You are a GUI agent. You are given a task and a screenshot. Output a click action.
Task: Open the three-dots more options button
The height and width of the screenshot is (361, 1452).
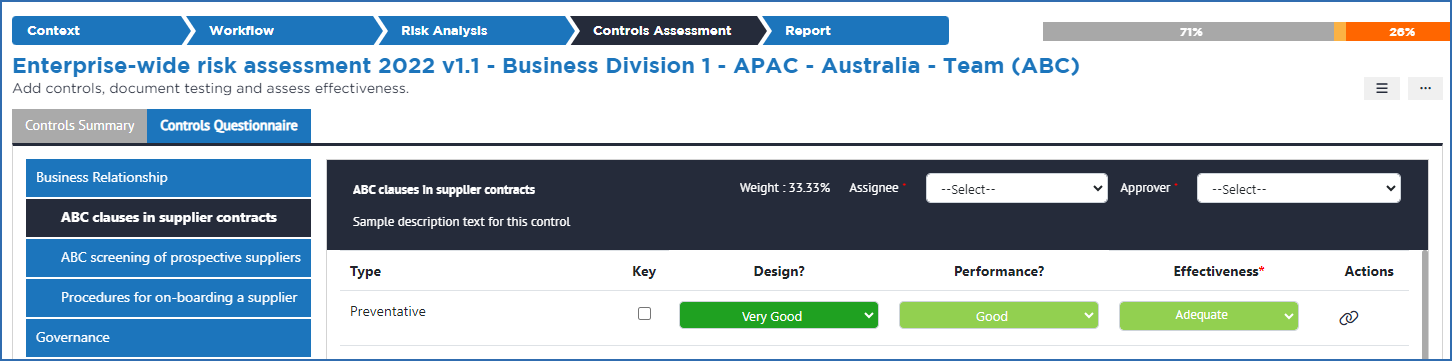click(x=1425, y=88)
